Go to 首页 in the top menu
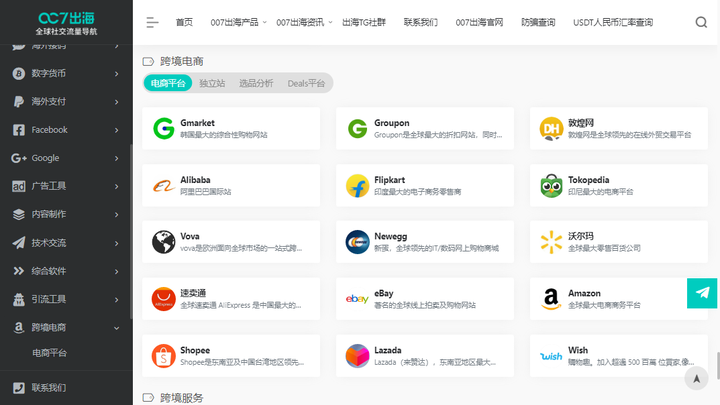 point(184,22)
